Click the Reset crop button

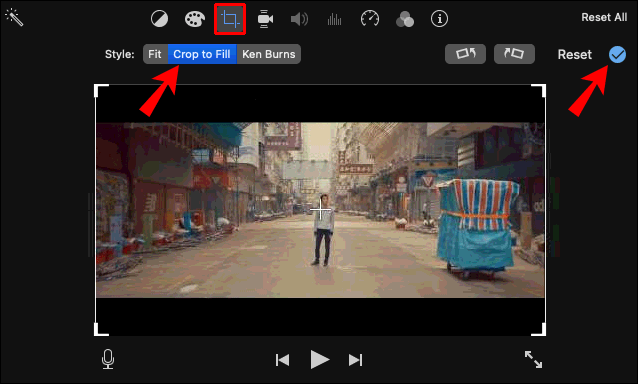pos(575,55)
